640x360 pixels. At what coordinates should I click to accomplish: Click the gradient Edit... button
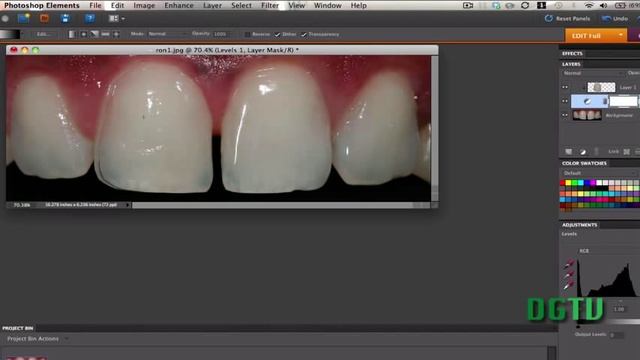43,34
